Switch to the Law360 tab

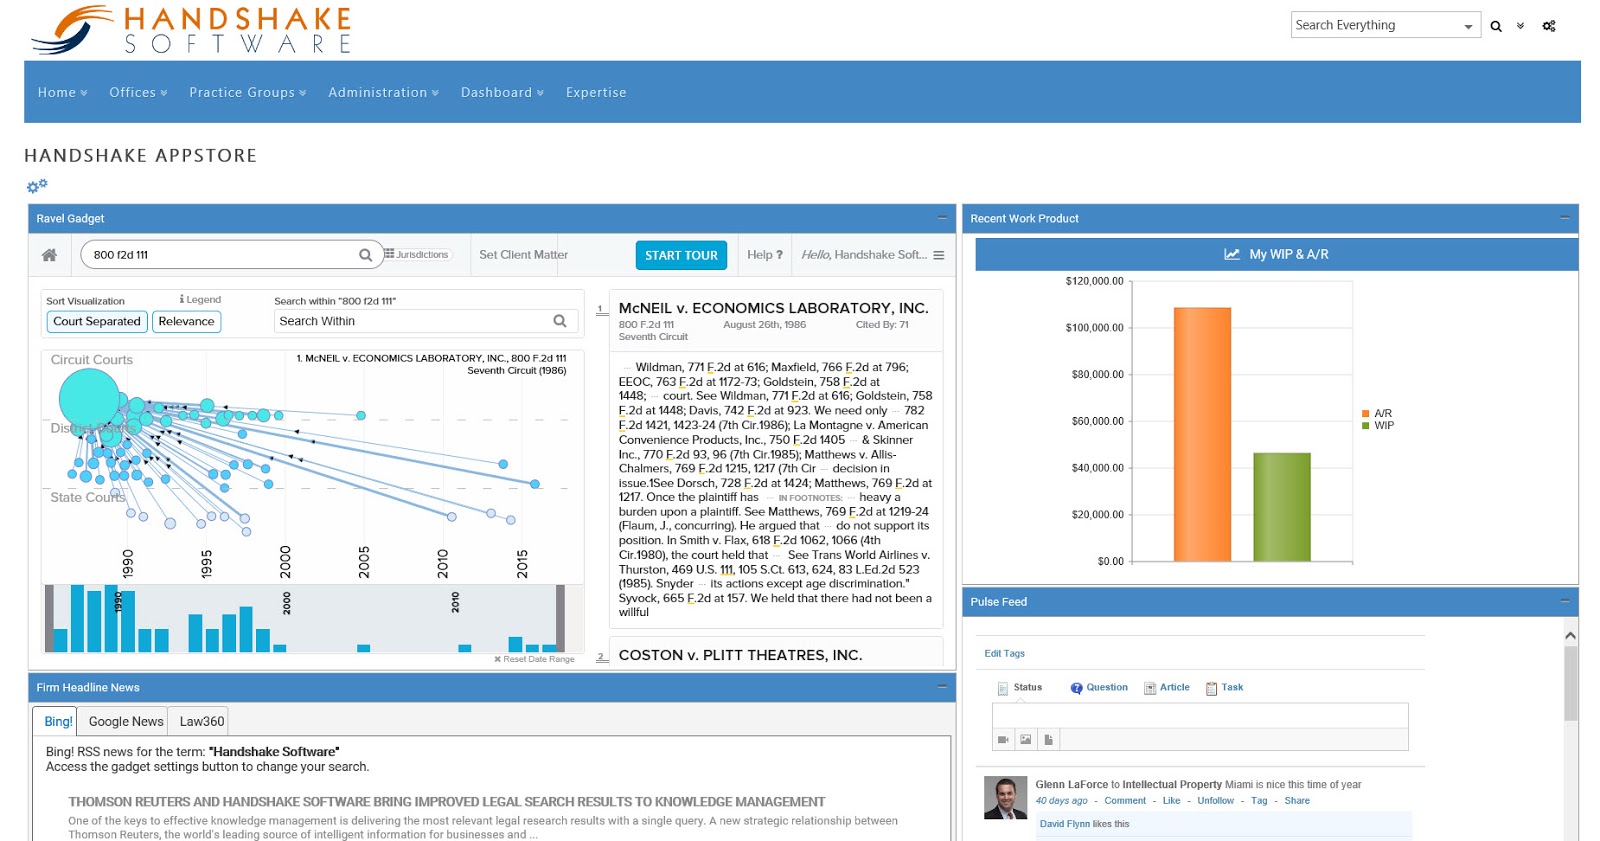coord(202,721)
